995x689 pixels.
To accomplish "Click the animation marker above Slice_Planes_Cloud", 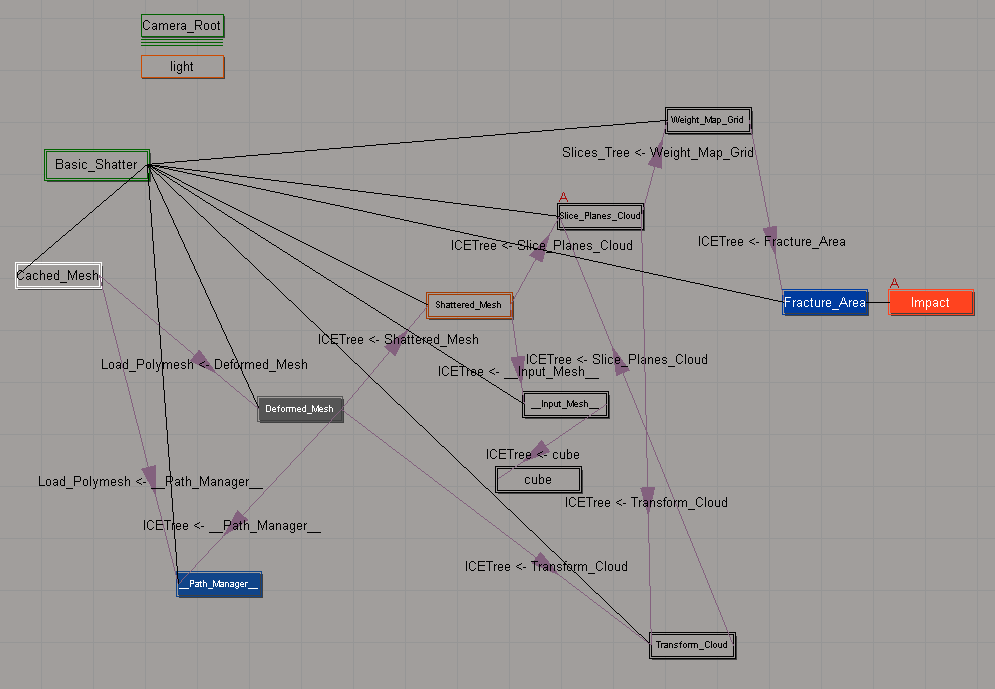I will point(563,197).
